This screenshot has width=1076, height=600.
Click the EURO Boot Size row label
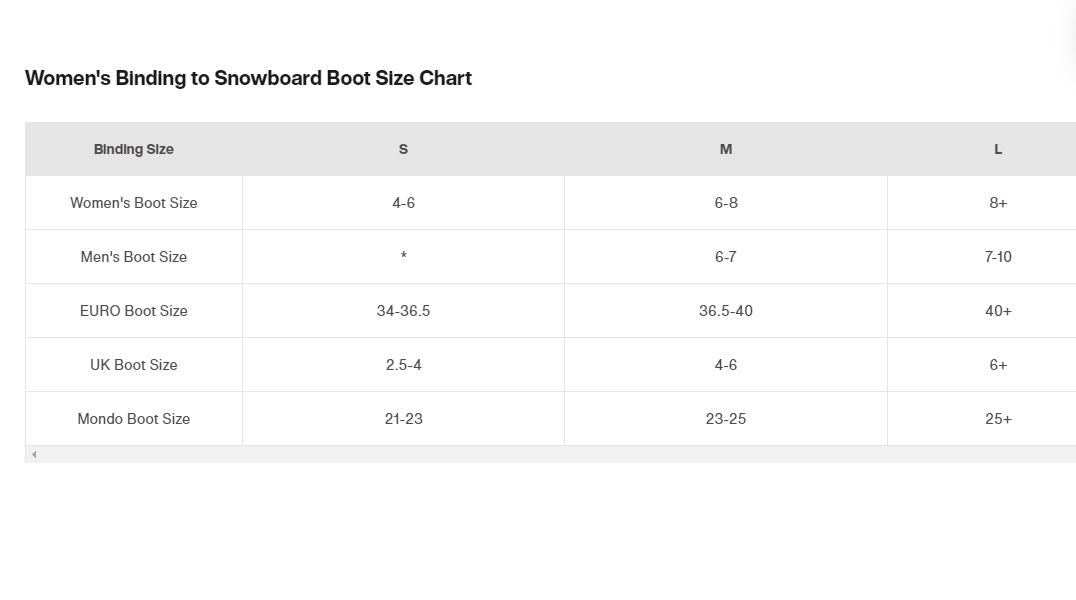[x=134, y=311]
